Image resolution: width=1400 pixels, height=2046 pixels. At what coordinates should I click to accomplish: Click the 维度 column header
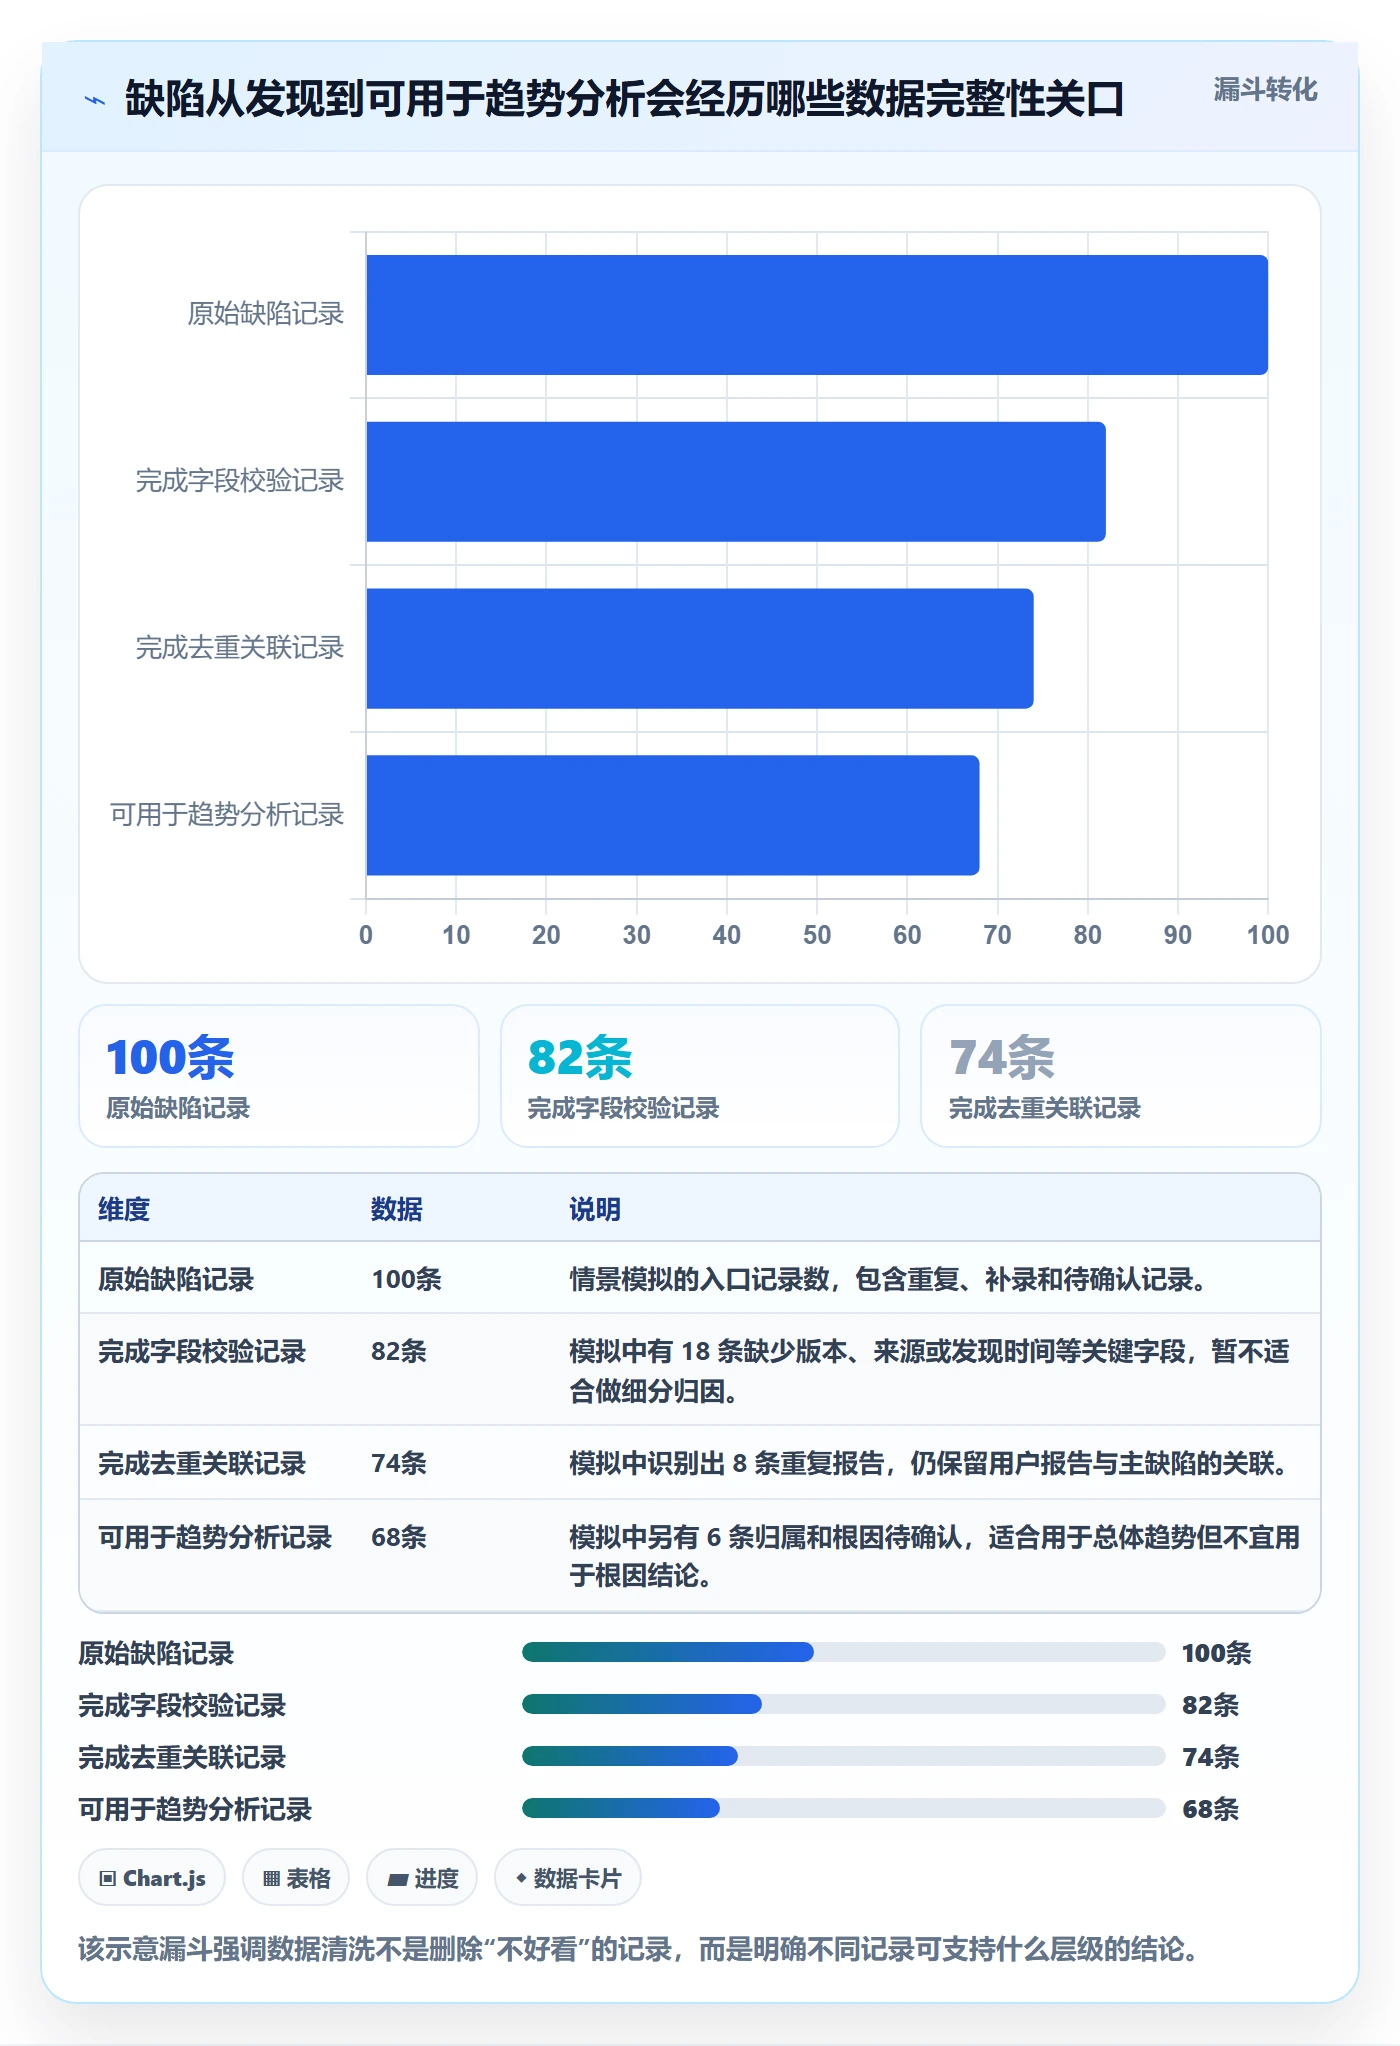pyautogui.click(x=124, y=1209)
